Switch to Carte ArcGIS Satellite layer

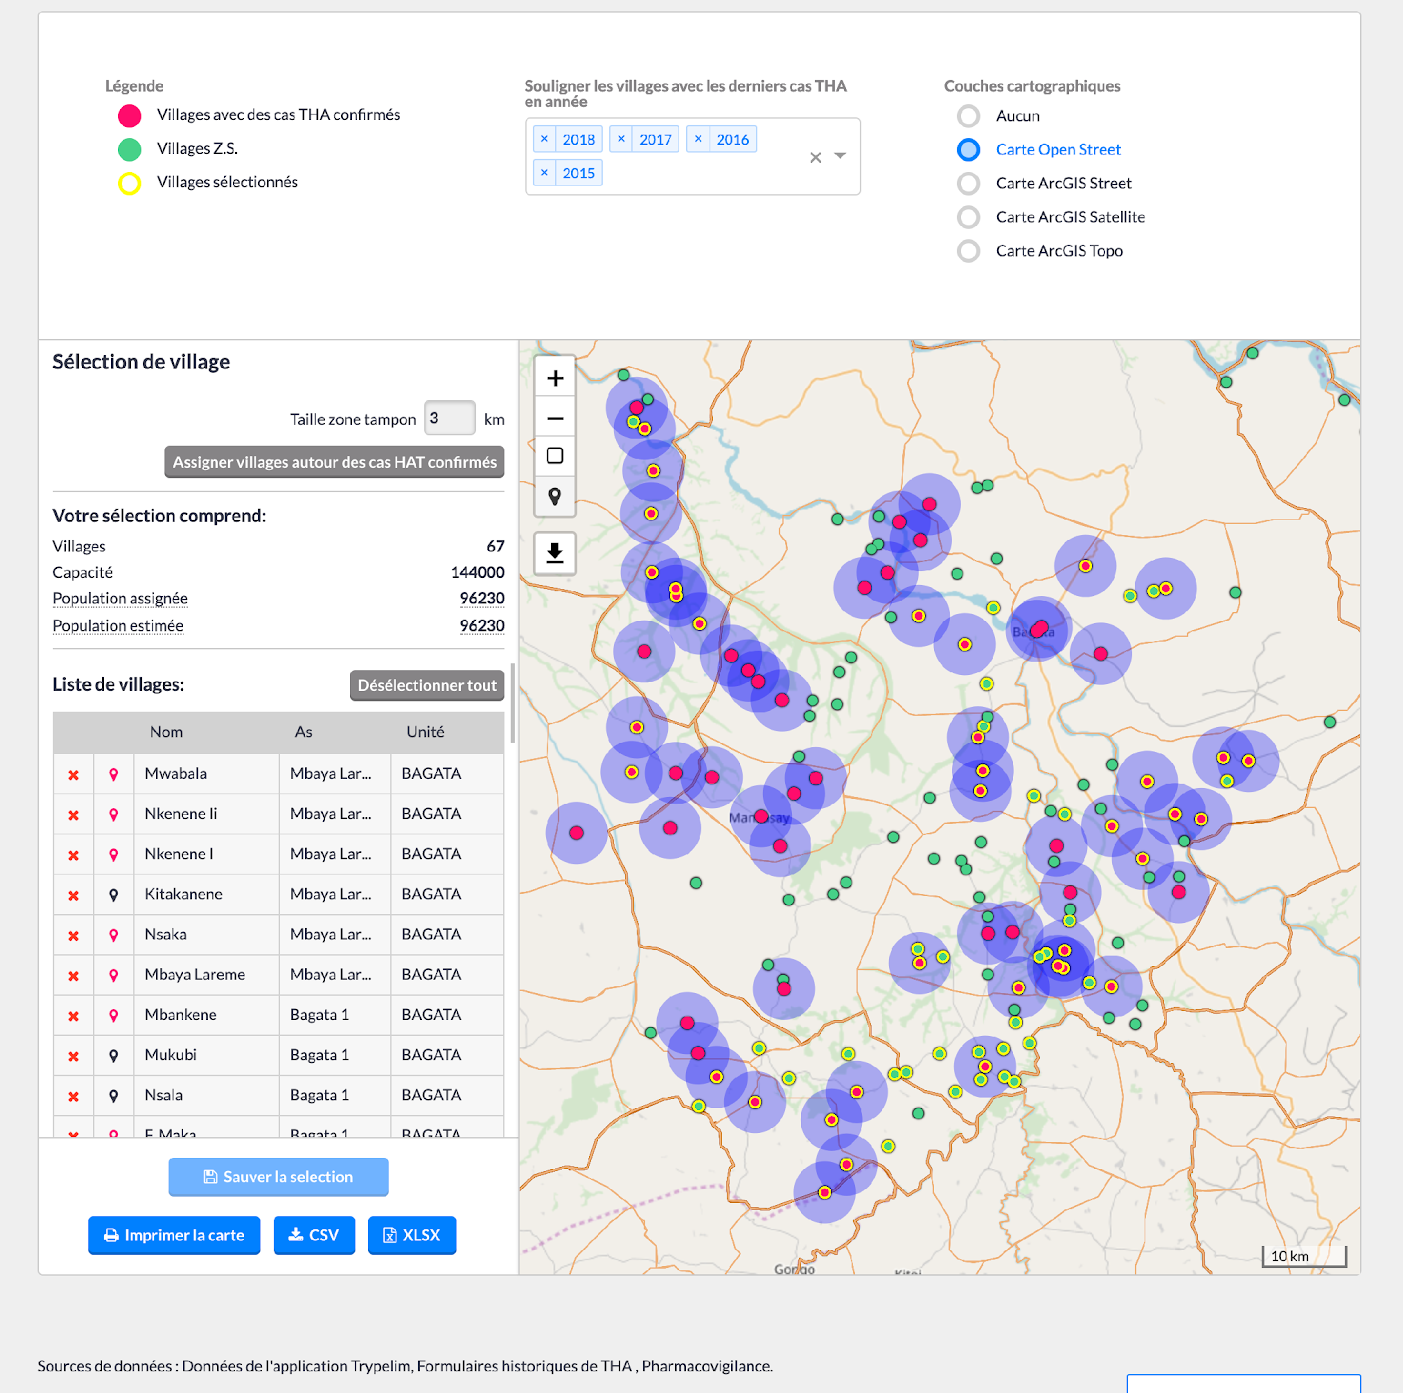click(x=968, y=217)
